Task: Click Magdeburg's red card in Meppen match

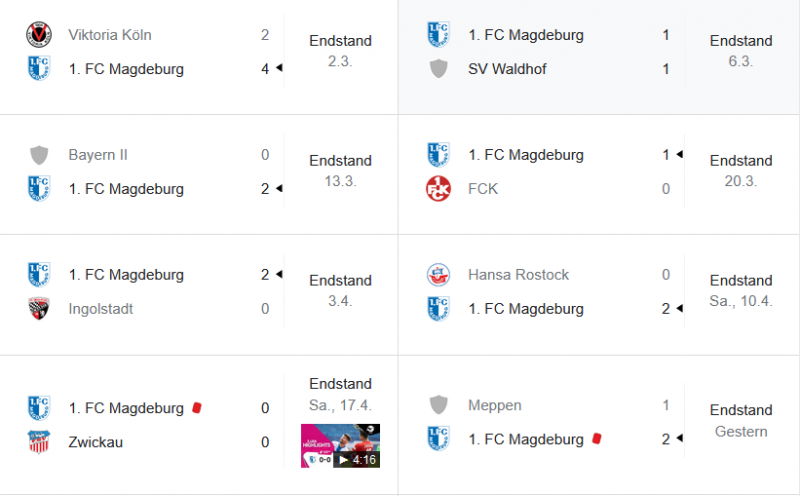Action: [596, 439]
